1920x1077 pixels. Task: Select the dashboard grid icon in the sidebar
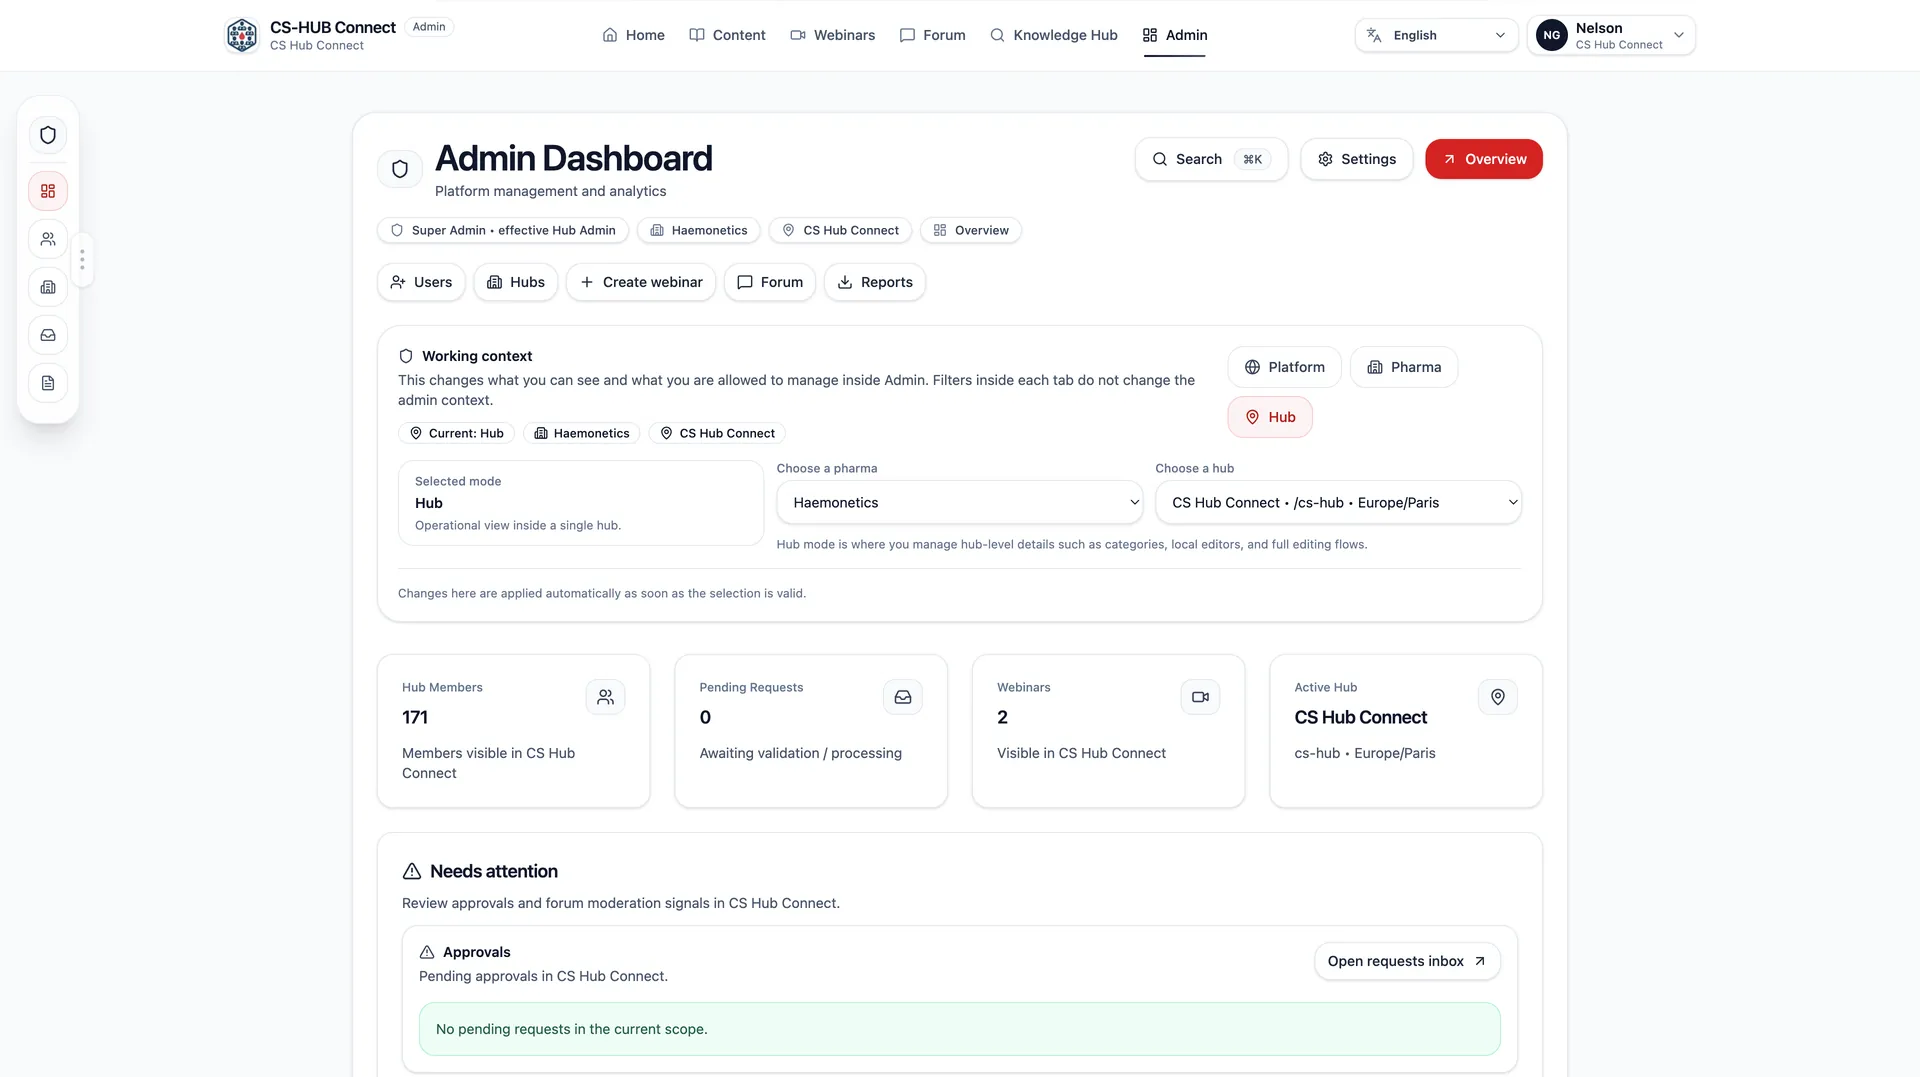[x=48, y=191]
